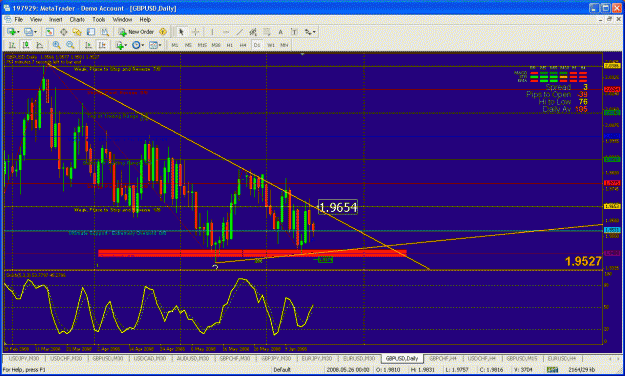Screen dimensions: 625x376
Task: Expand the Arrows tool dropdown arrow
Action: point(314,32)
